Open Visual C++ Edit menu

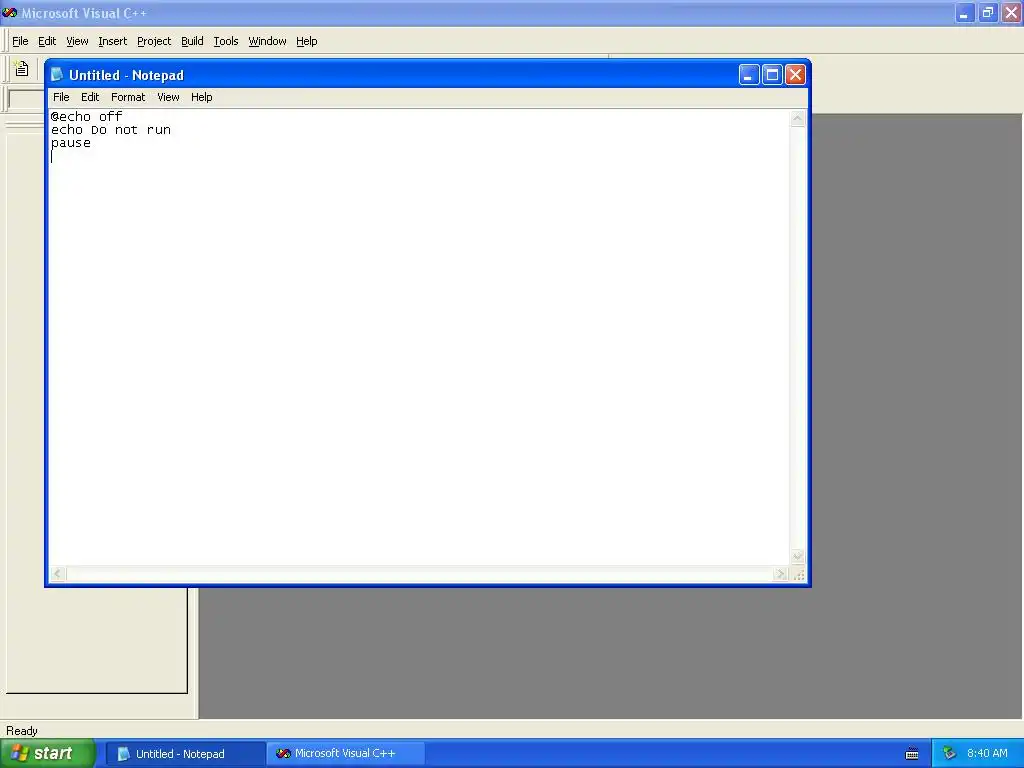(x=47, y=41)
